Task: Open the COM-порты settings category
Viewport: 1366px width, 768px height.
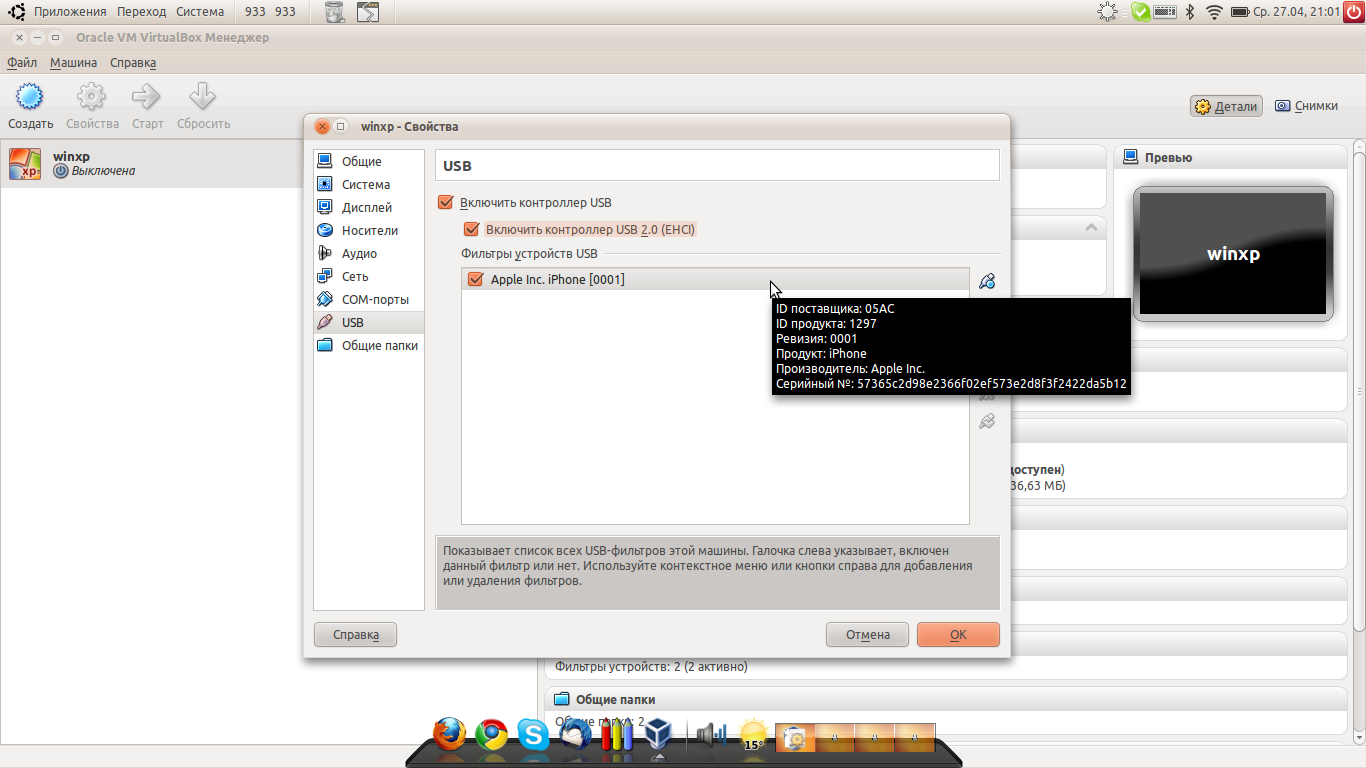Action: click(368, 299)
